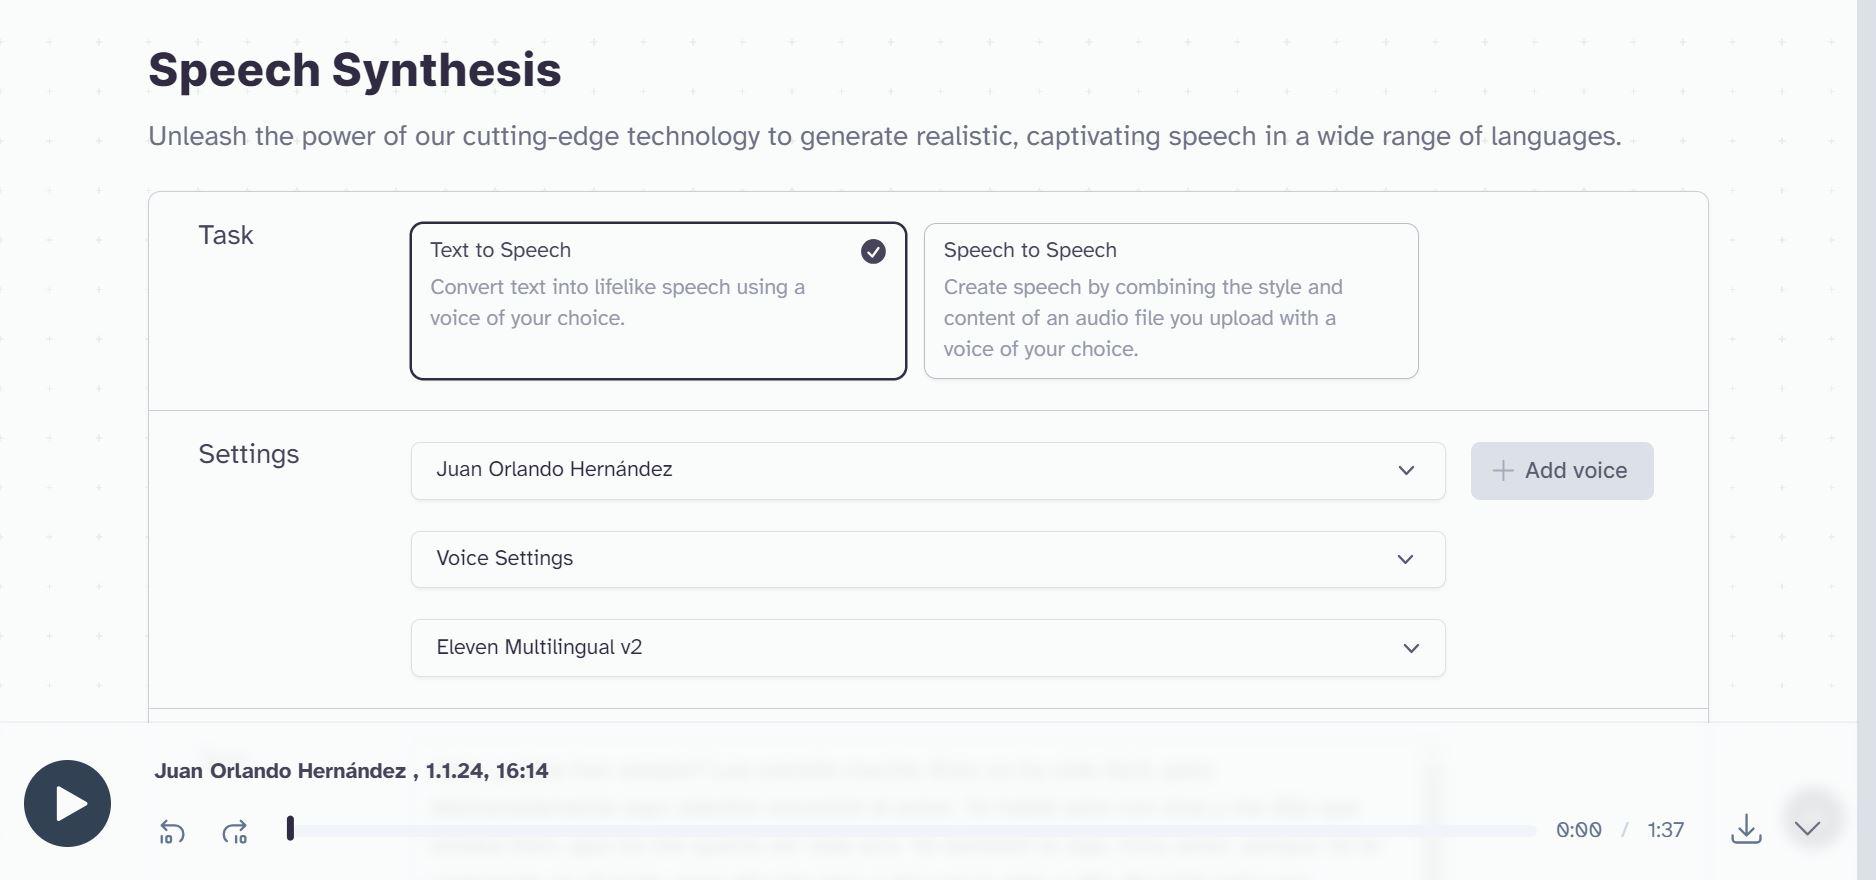The image size is (1876, 880).
Task: Collapse the audio player with the chevron
Action: (1807, 828)
